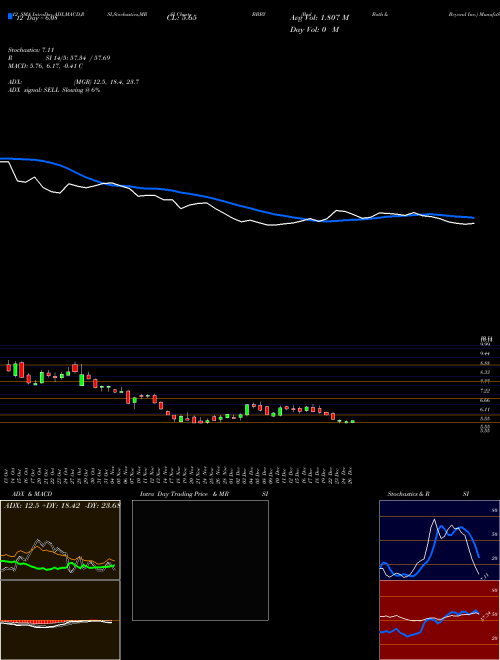Click 'Intra Day Trading Price & MR' title
The image size is (500, 660).
click(184, 494)
